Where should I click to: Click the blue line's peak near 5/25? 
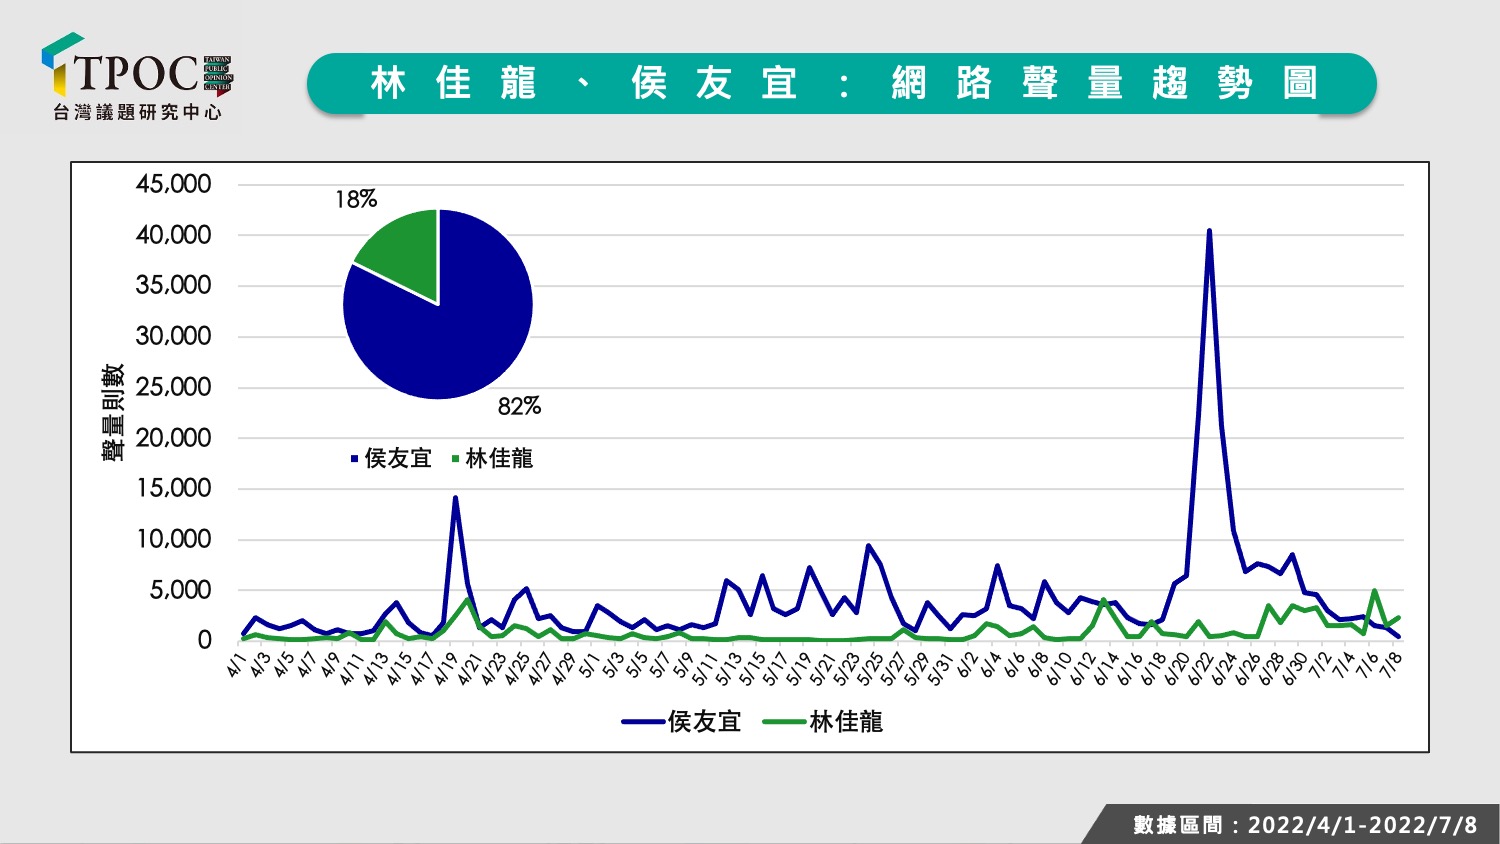coord(868,546)
